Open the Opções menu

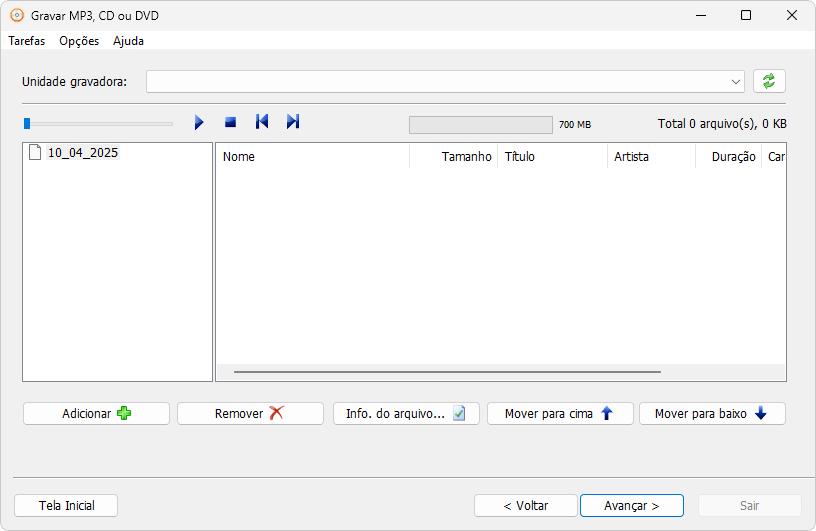pos(79,41)
